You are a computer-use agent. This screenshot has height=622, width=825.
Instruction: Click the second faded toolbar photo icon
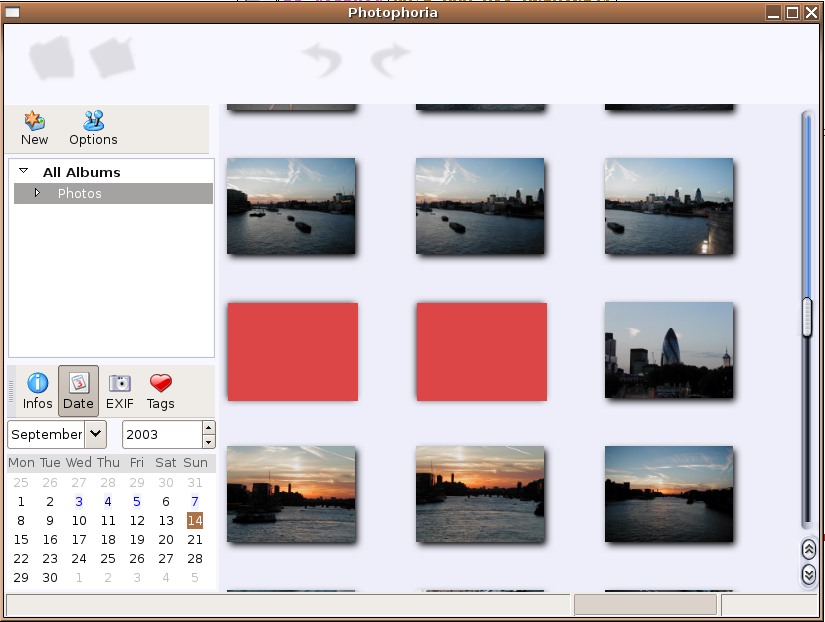click(x=112, y=56)
